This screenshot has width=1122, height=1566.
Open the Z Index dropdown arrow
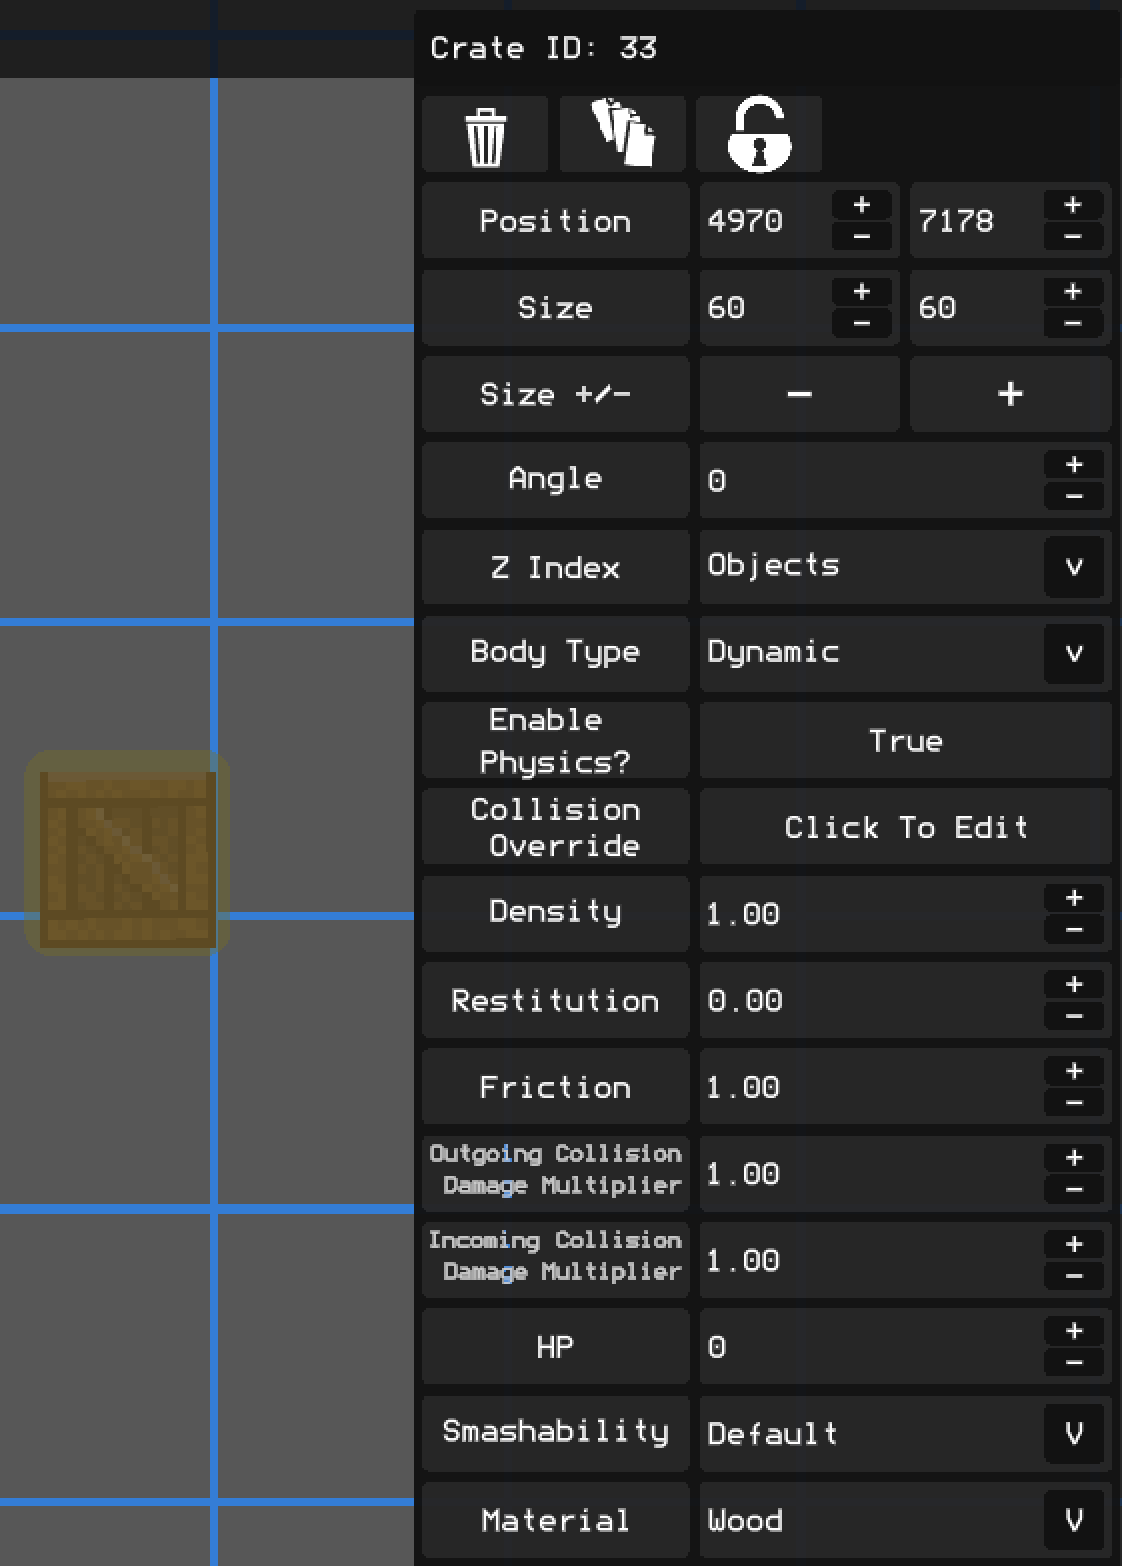(x=1074, y=567)
